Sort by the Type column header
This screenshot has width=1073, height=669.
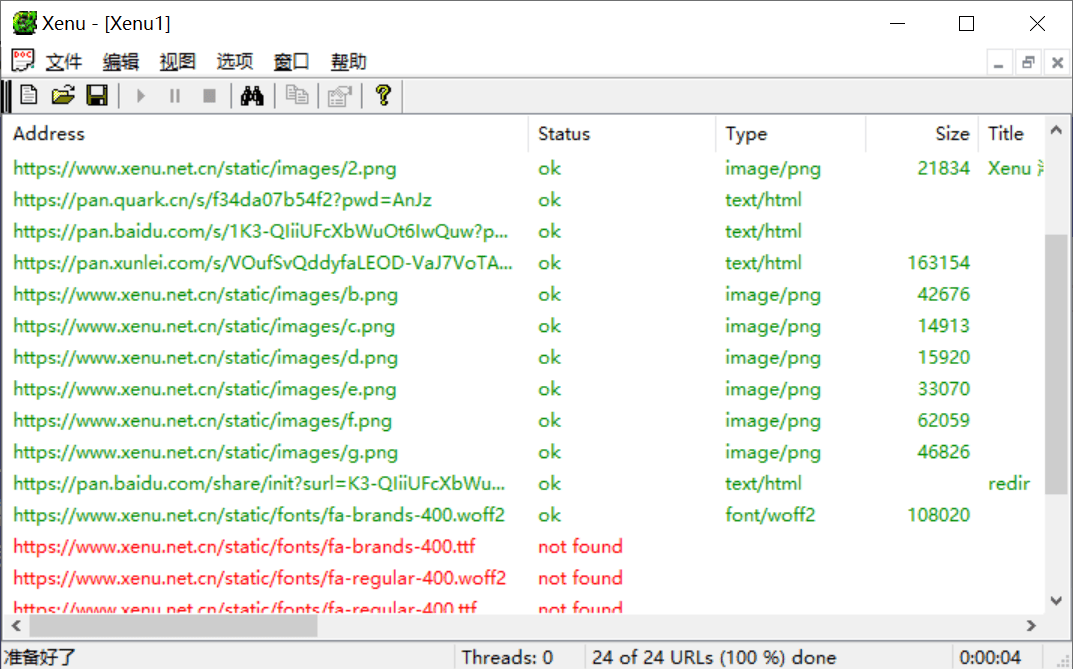tap(791, 133)
